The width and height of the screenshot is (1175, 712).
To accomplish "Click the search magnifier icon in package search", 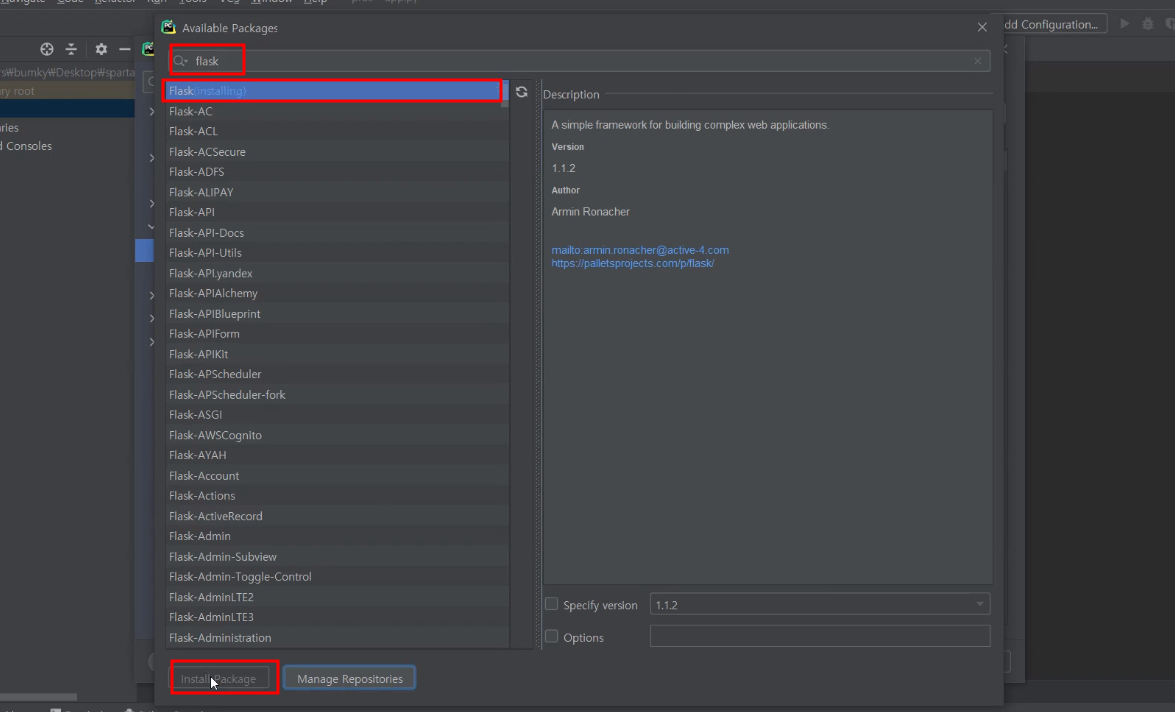I will [180, 61].
